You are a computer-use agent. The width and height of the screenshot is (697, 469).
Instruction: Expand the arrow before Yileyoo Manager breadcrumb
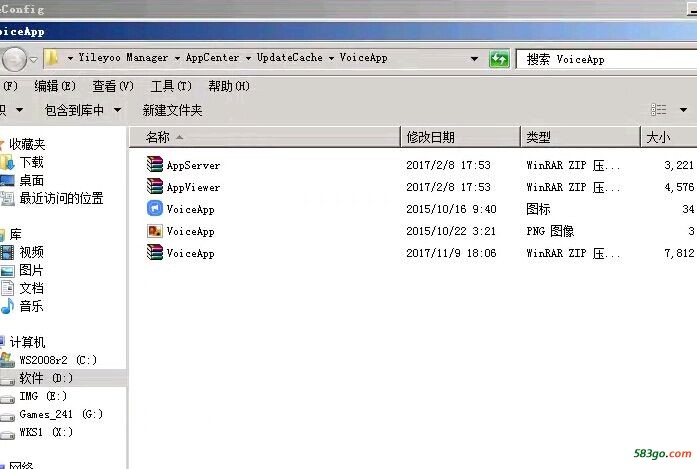(x=70, y=58)
